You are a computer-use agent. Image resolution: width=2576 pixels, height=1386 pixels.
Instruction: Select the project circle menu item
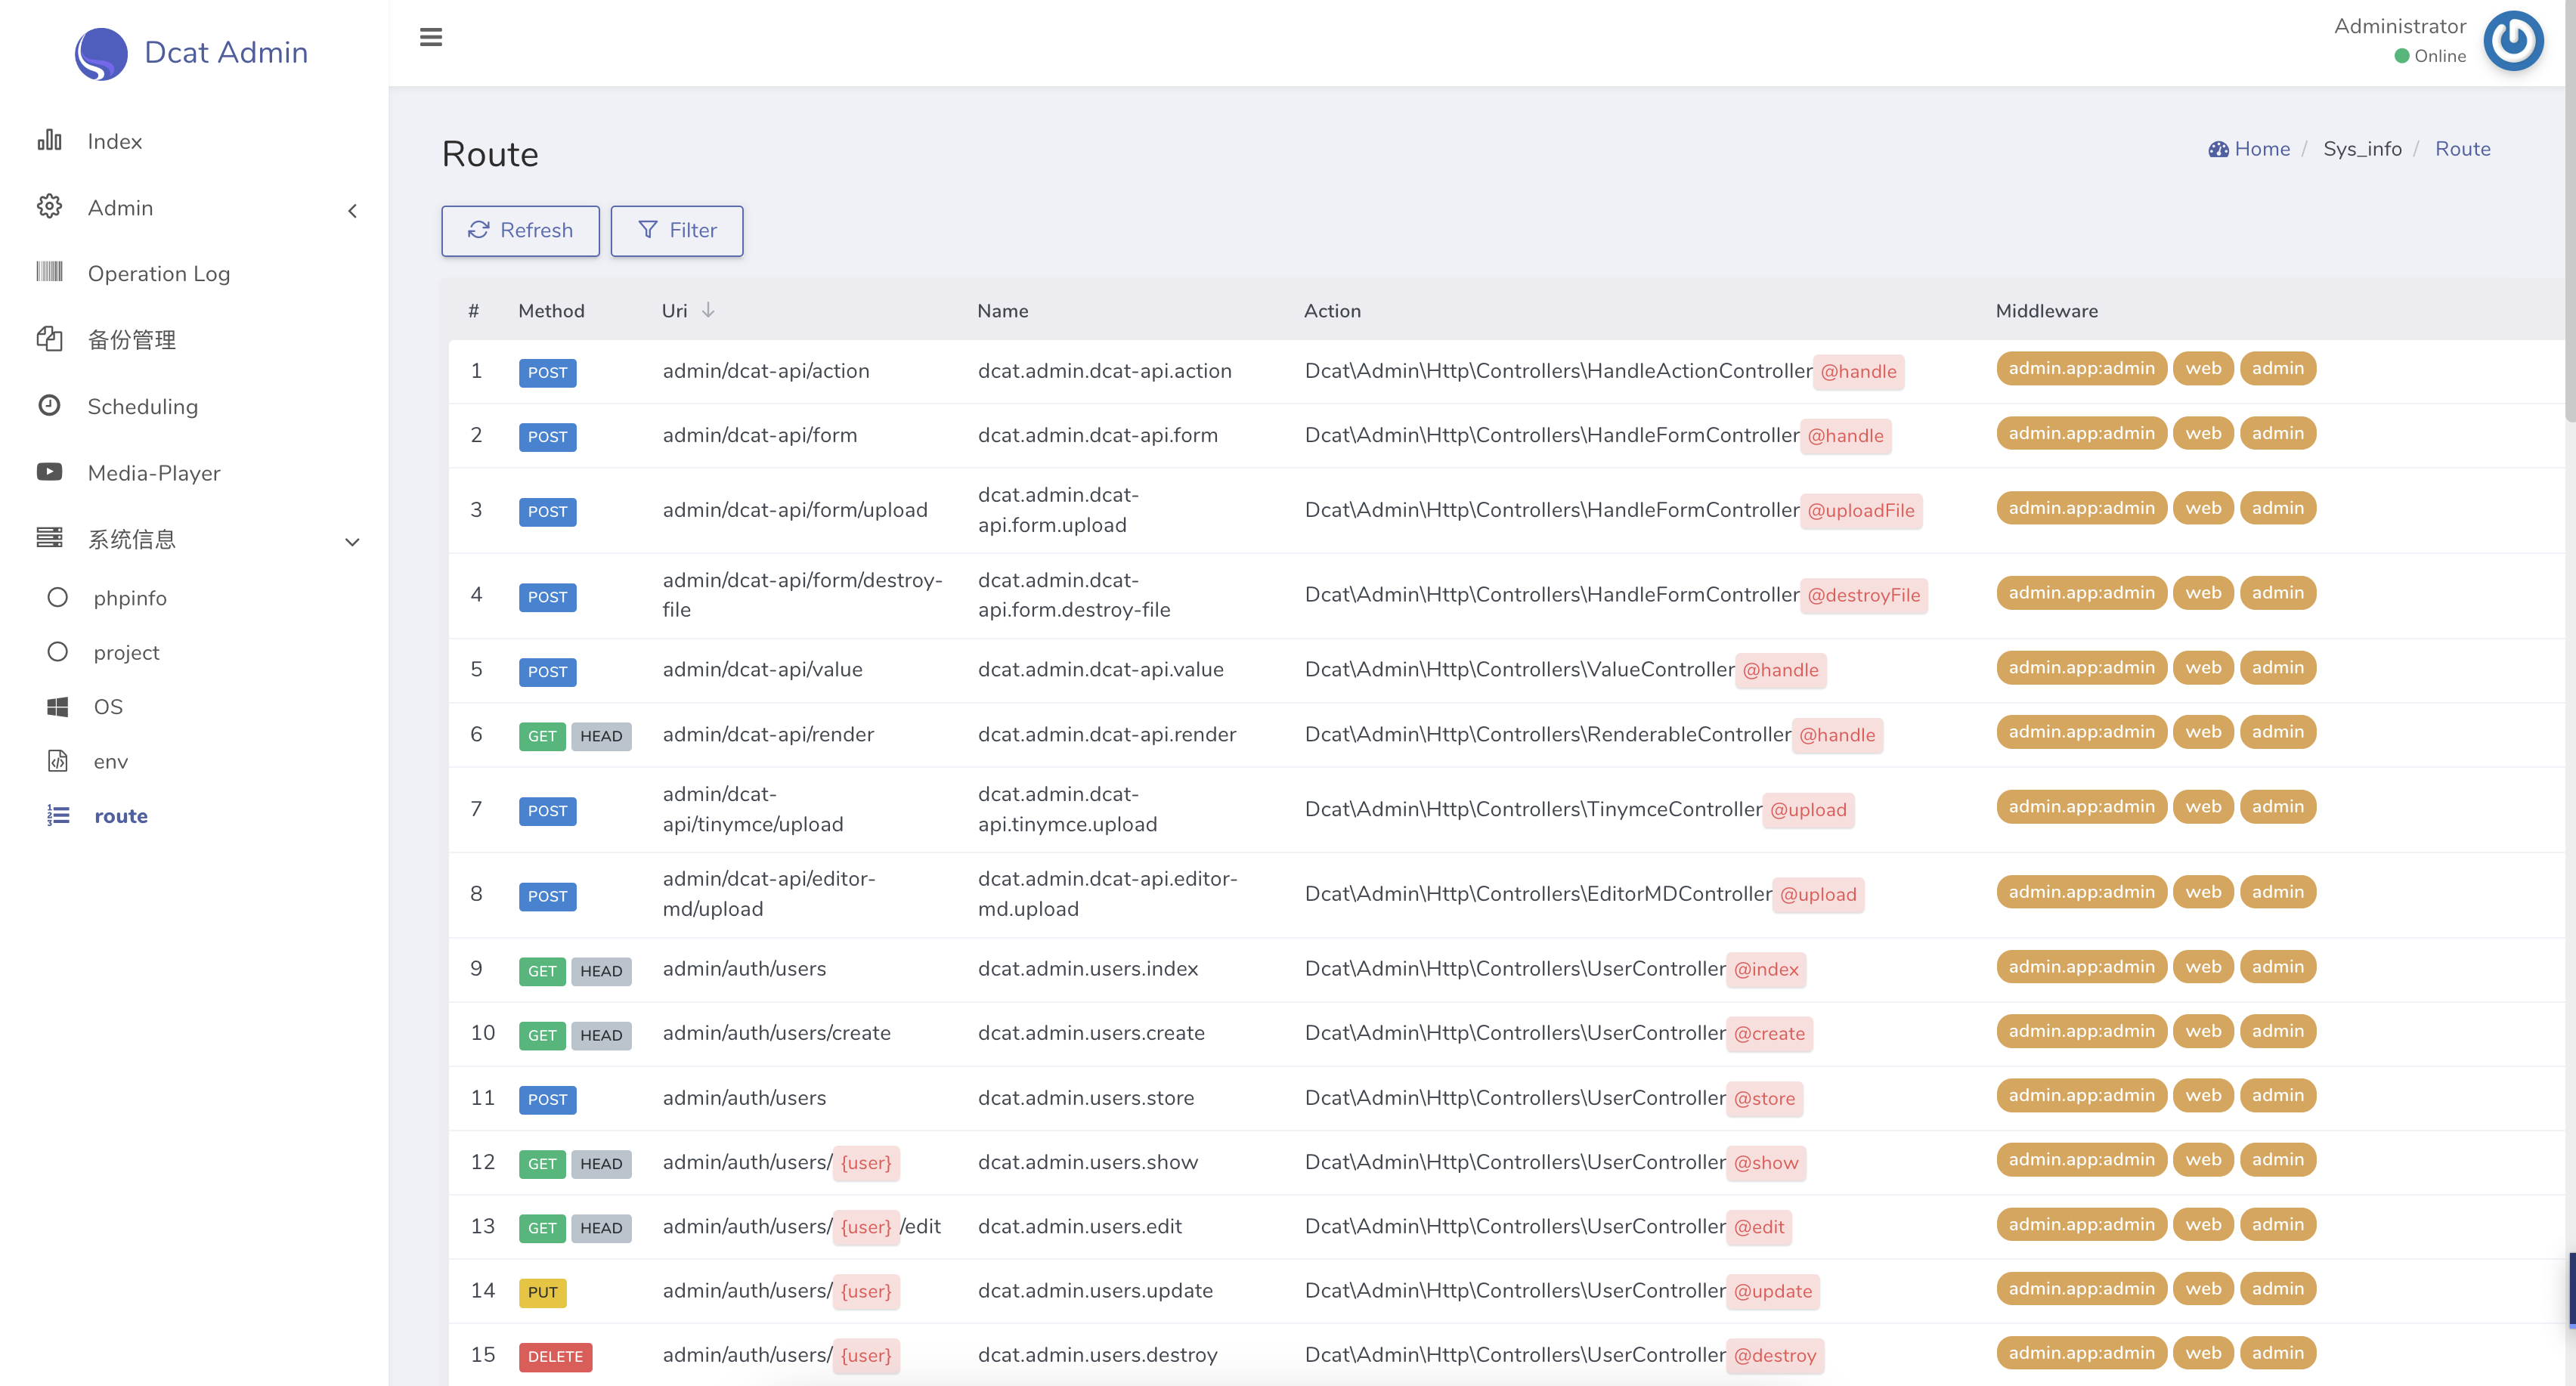tap(126, 652)
